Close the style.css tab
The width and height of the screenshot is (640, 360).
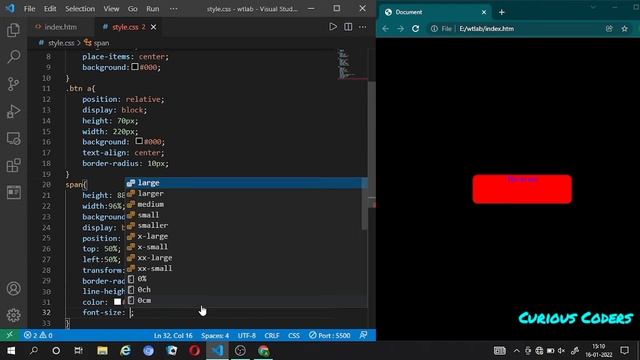153,27
